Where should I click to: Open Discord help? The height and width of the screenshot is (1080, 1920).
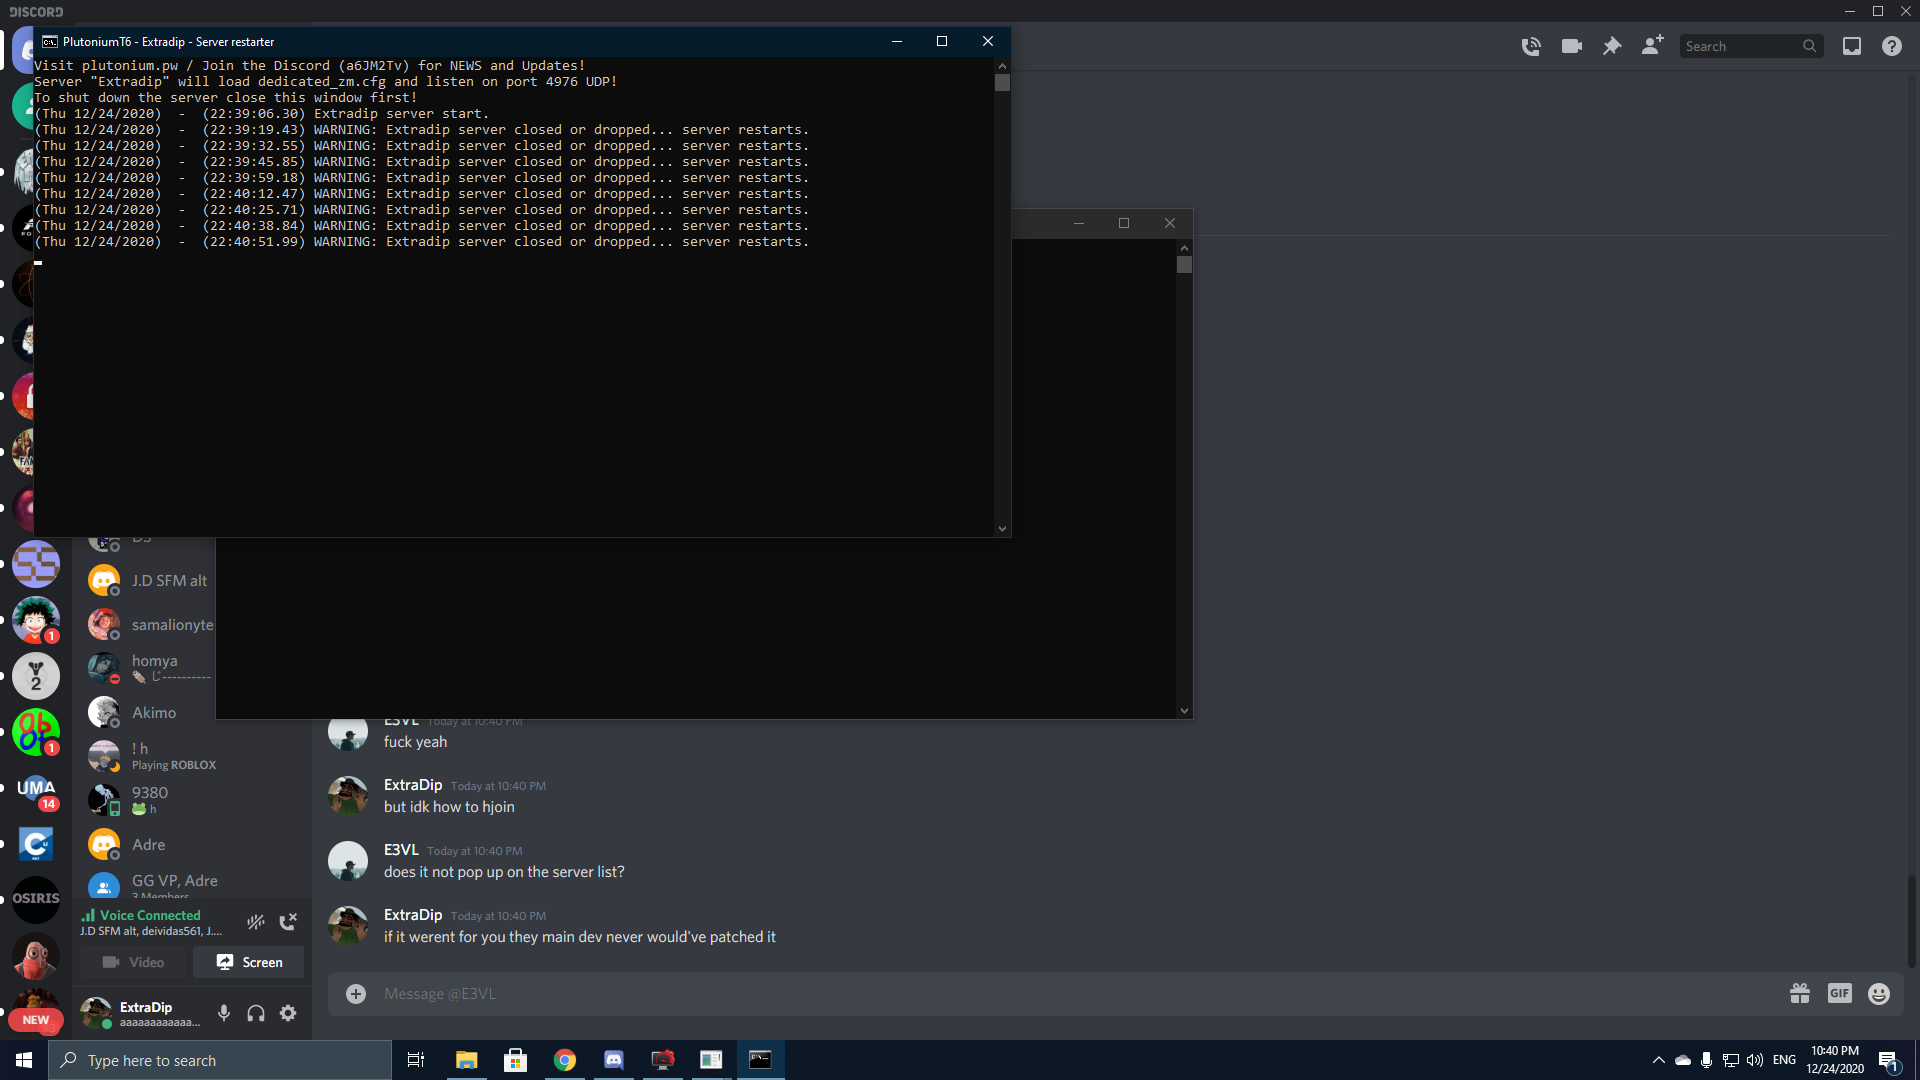pyautogui.click(x=1892, y=46)
